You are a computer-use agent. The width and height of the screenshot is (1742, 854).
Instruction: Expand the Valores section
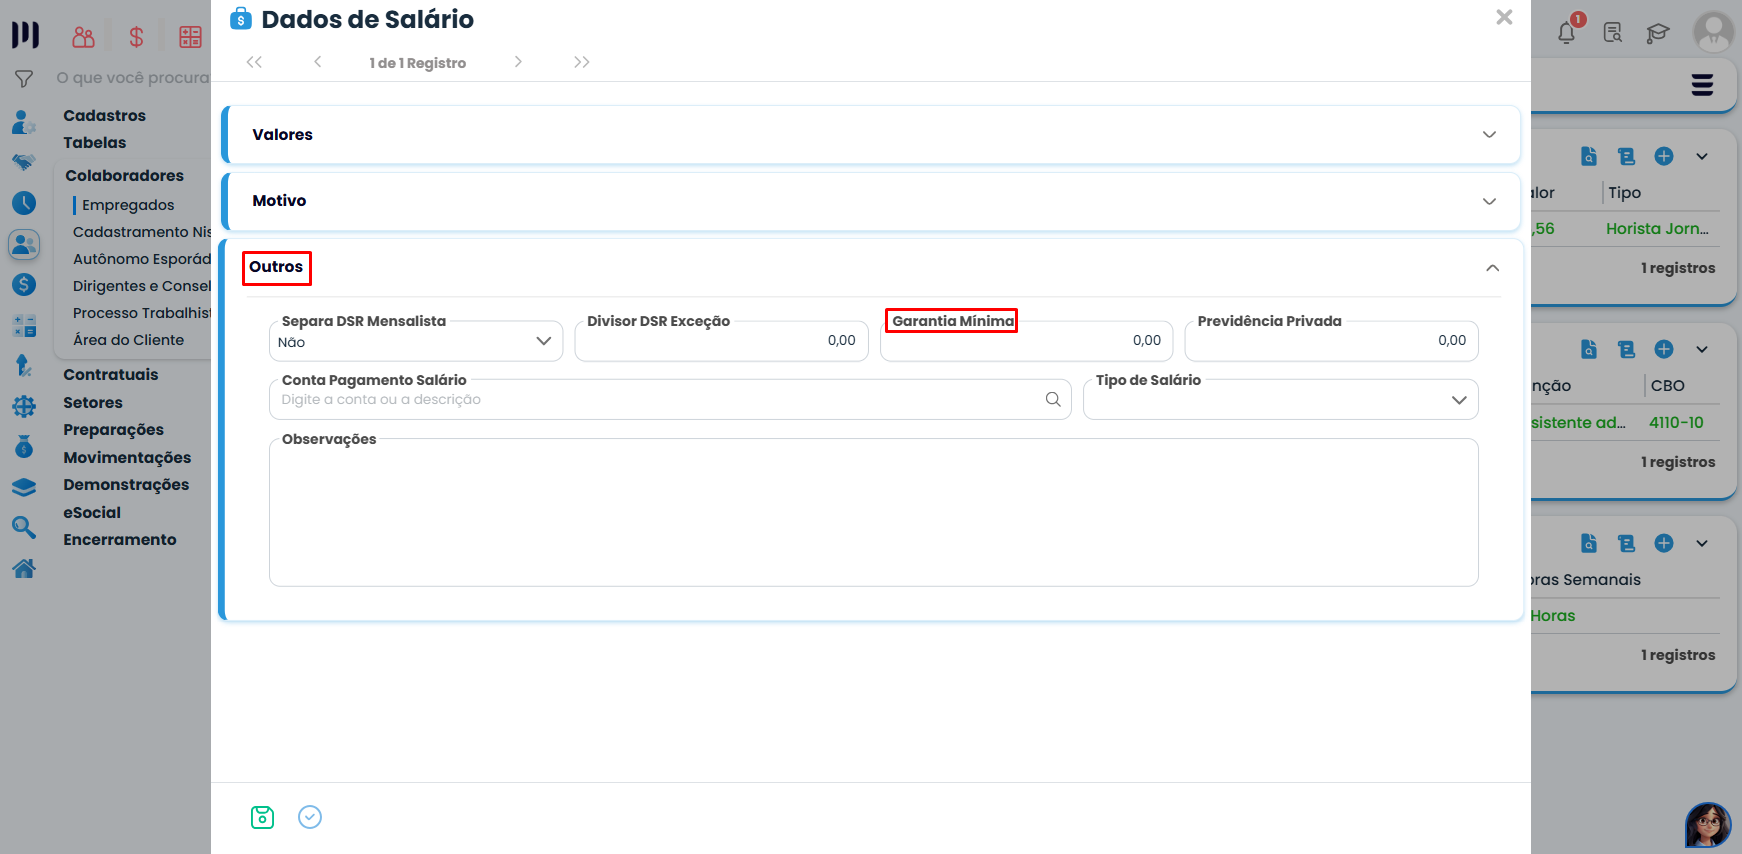point(1489,135)
